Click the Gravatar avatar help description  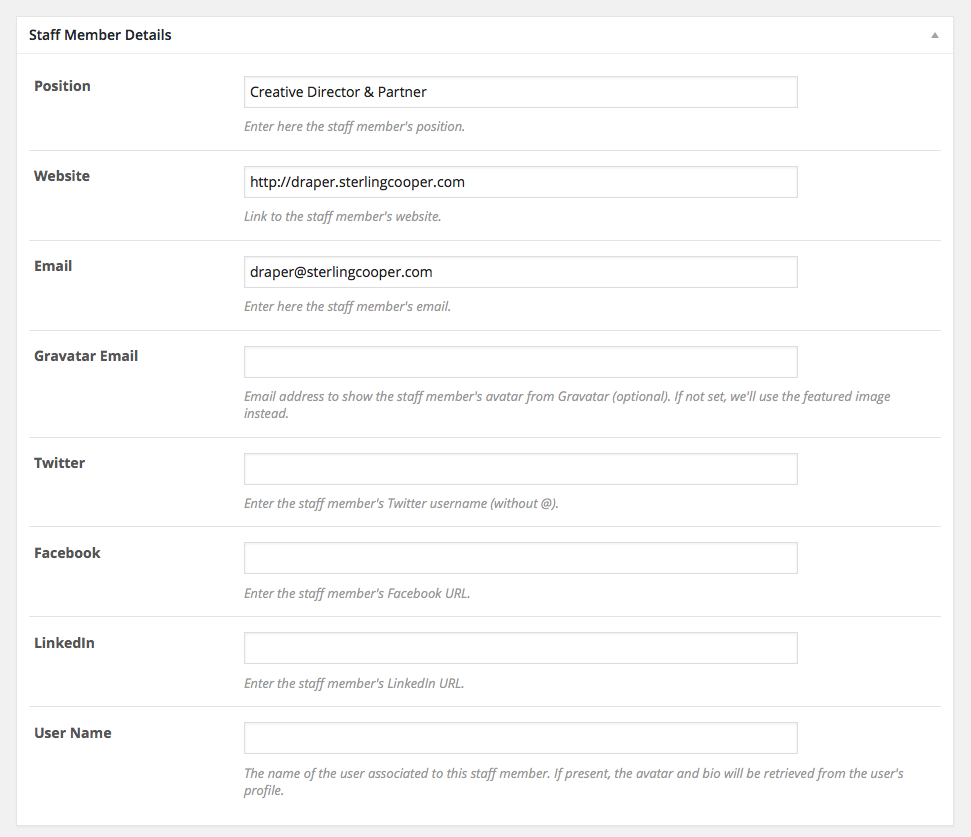(566, 405)
